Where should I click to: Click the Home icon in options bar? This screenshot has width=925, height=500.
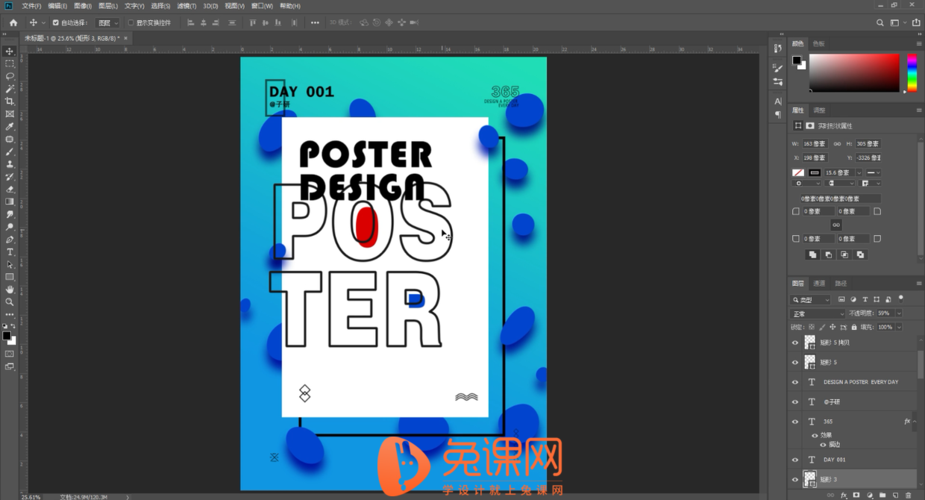tap(13, 22)
